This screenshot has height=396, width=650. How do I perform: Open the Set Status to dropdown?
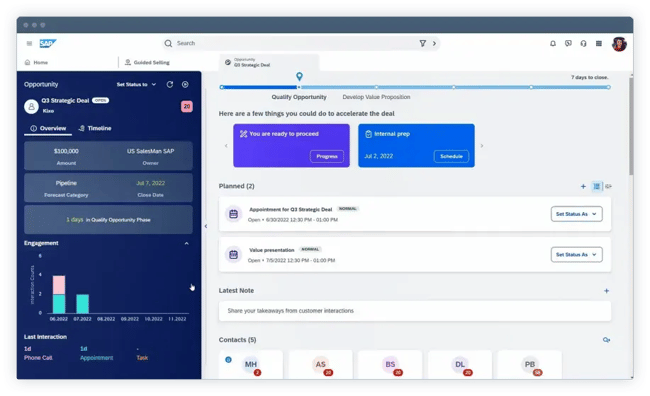coord(136,84)
